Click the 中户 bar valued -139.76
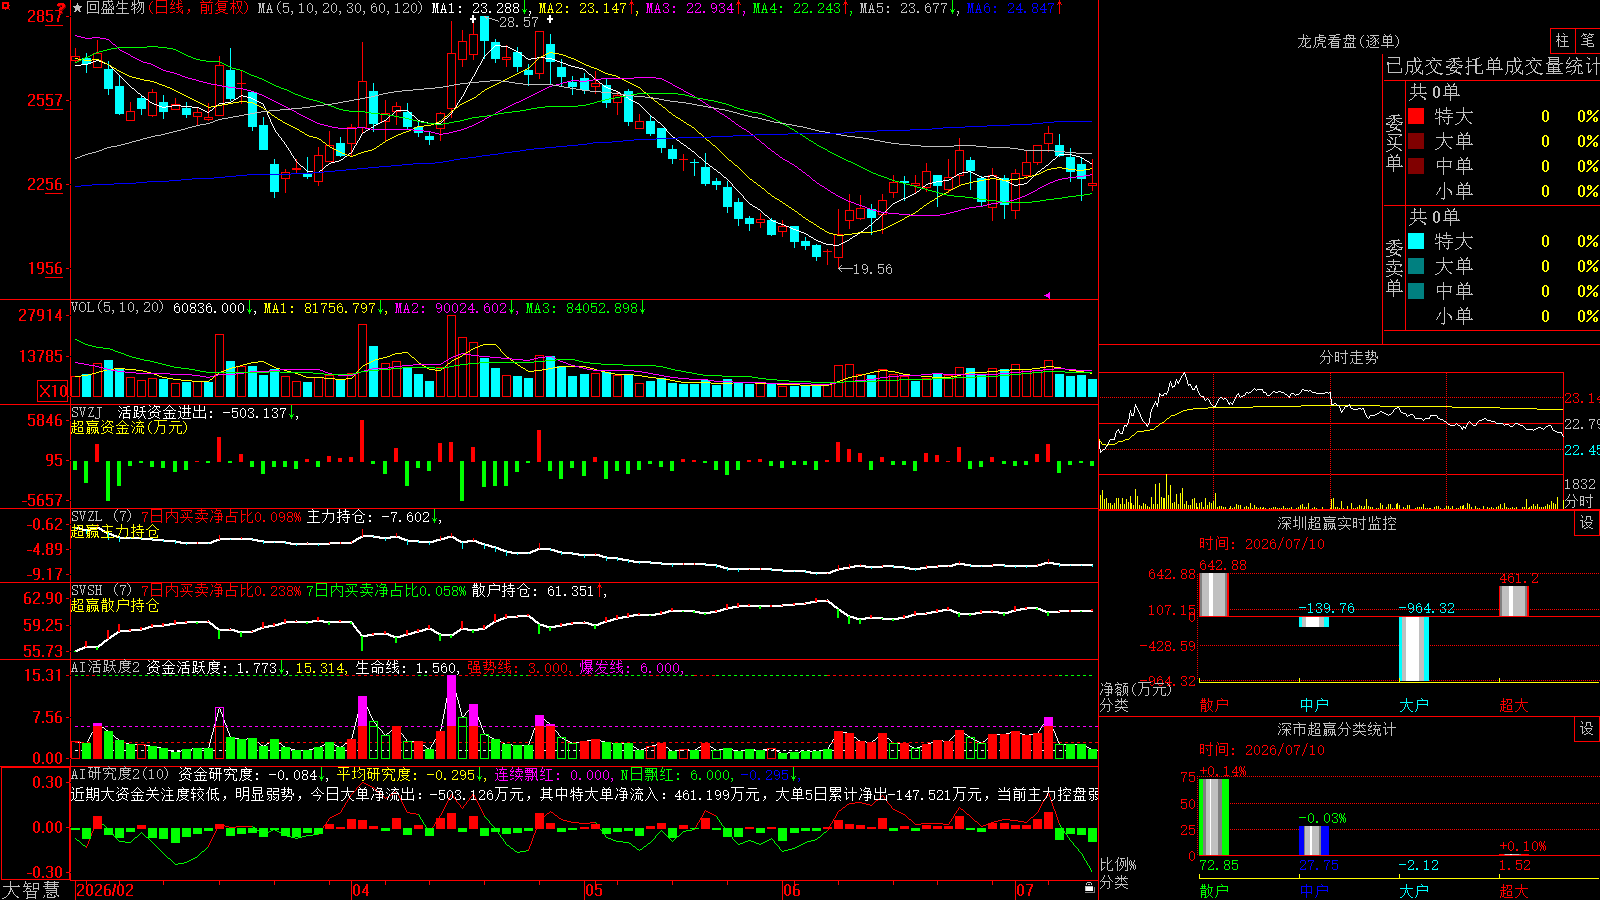 1313,622
